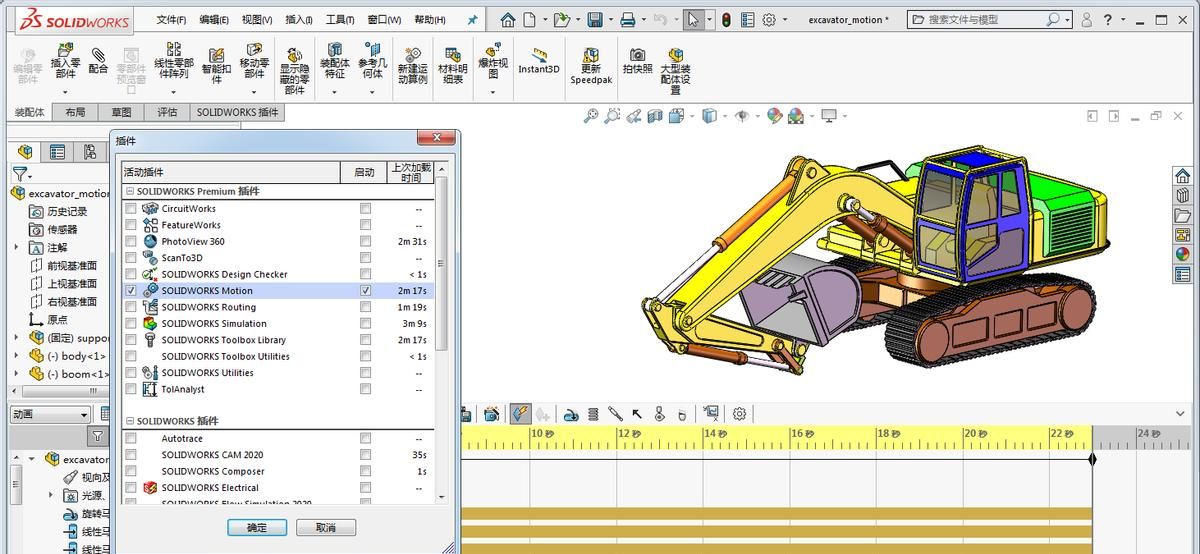Click the timeline end key marker near 22 秒
Viewport: 1200px width, 554px height.
[x=1092, y=459]
